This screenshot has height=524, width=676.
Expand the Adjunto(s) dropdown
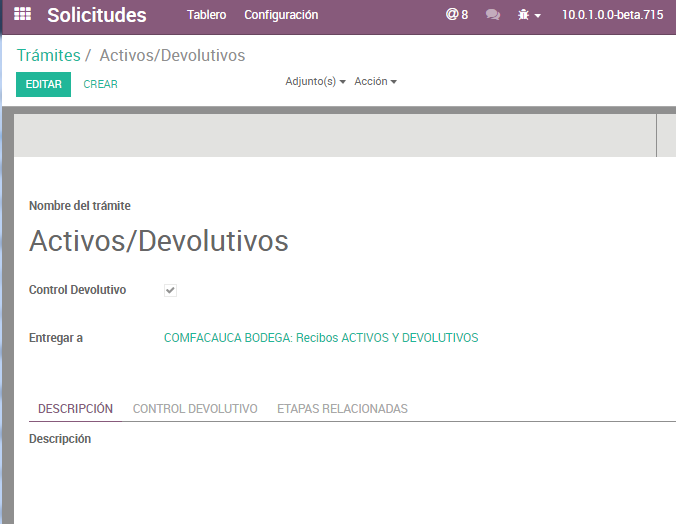coord(315,81)
